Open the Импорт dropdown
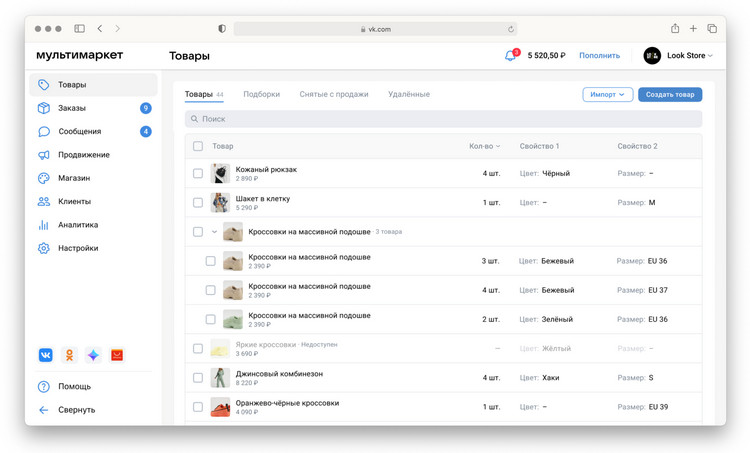The height and width of the screenshot is (453, 750). (x=607, y=95)
